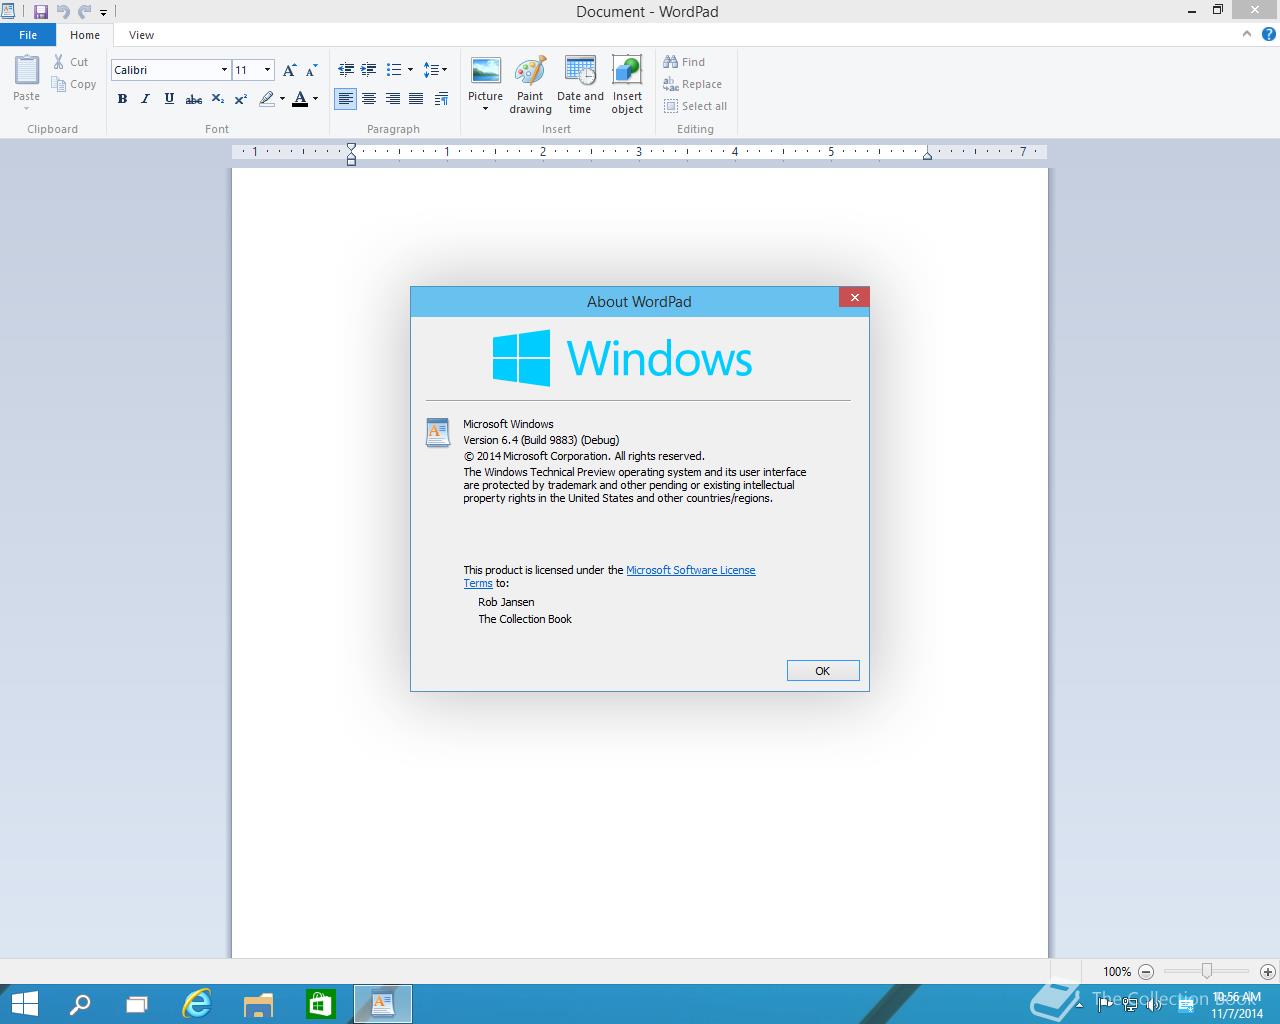Click the Cut scissors button
The height and width of the screenshot is (1024, 1280).
[71, 62]
